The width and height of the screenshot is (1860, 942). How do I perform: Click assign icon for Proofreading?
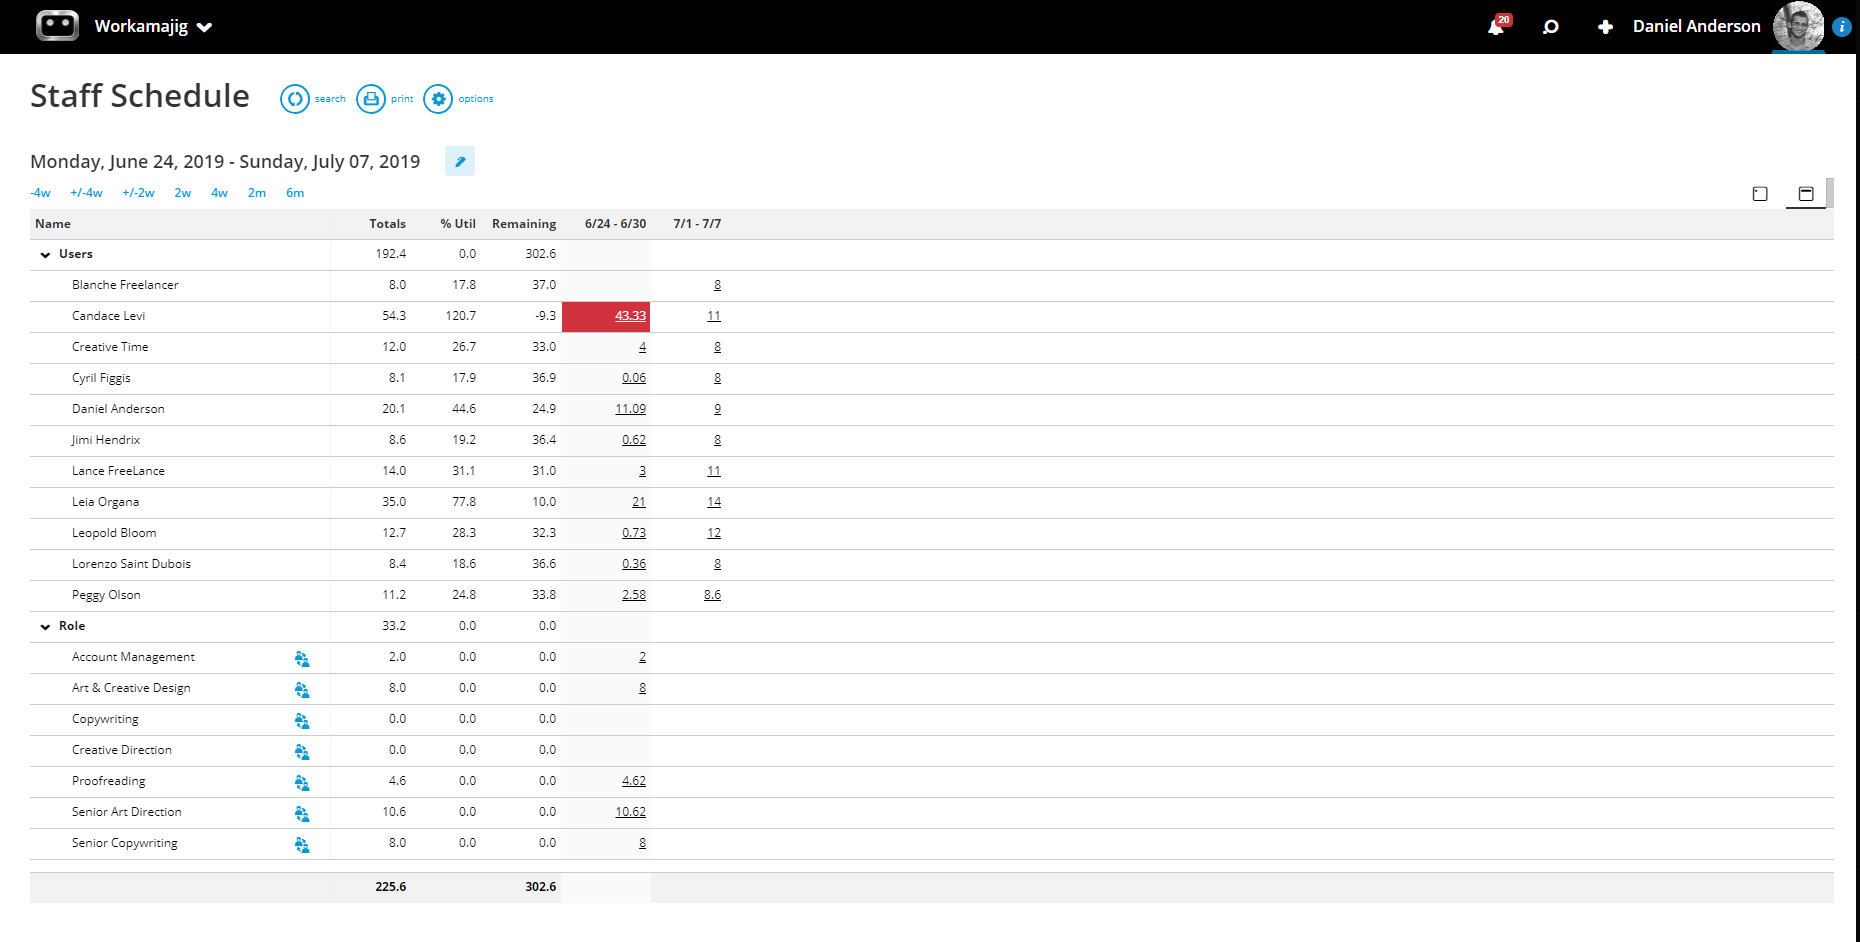pos(302,782)
